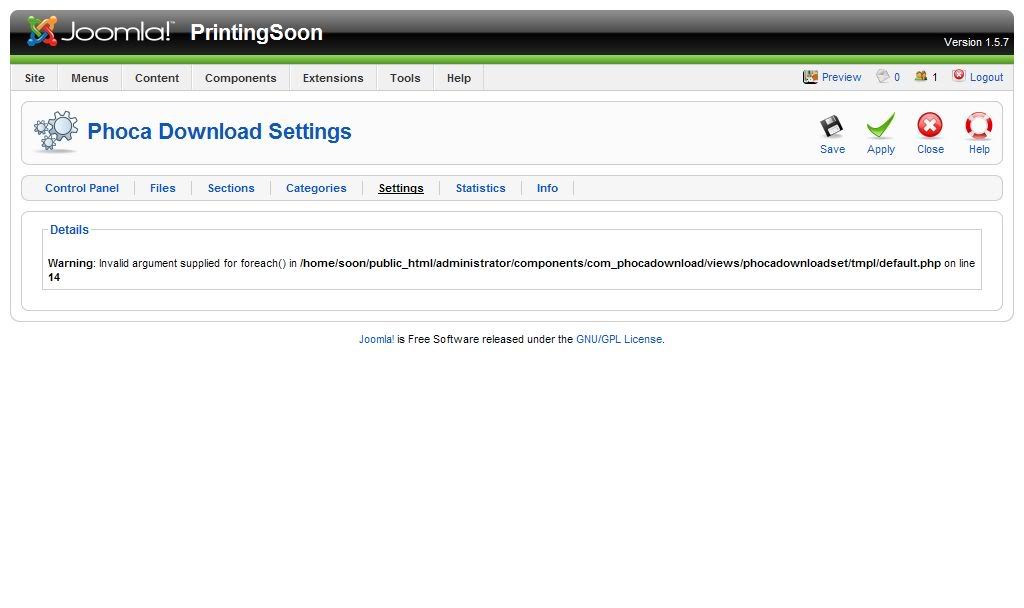Switch to the Statistics tab
The width and height of the screenshot is (1024, 608).
(480, 188)
